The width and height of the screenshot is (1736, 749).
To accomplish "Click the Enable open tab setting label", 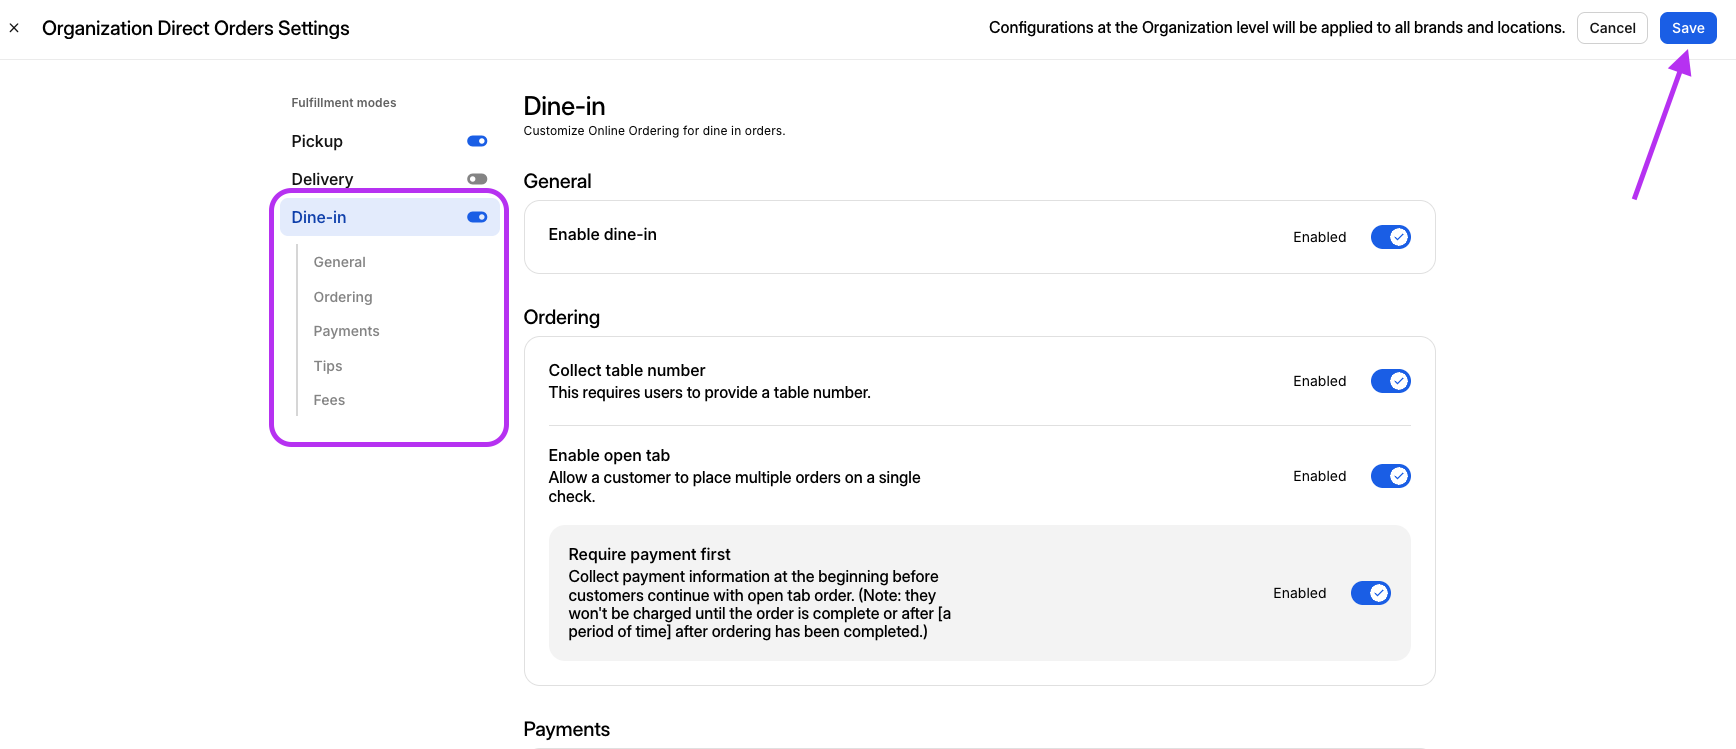I will (609, 455).
